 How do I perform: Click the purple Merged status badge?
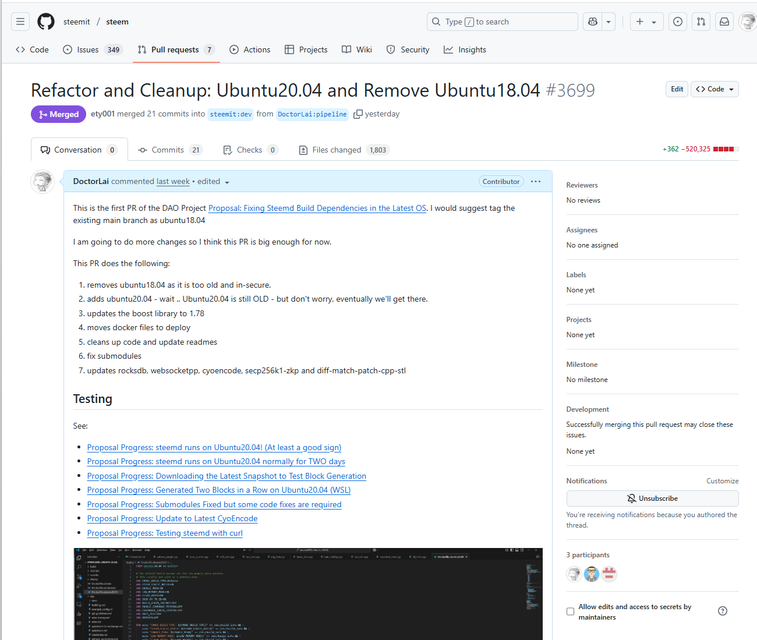[58, 114]
